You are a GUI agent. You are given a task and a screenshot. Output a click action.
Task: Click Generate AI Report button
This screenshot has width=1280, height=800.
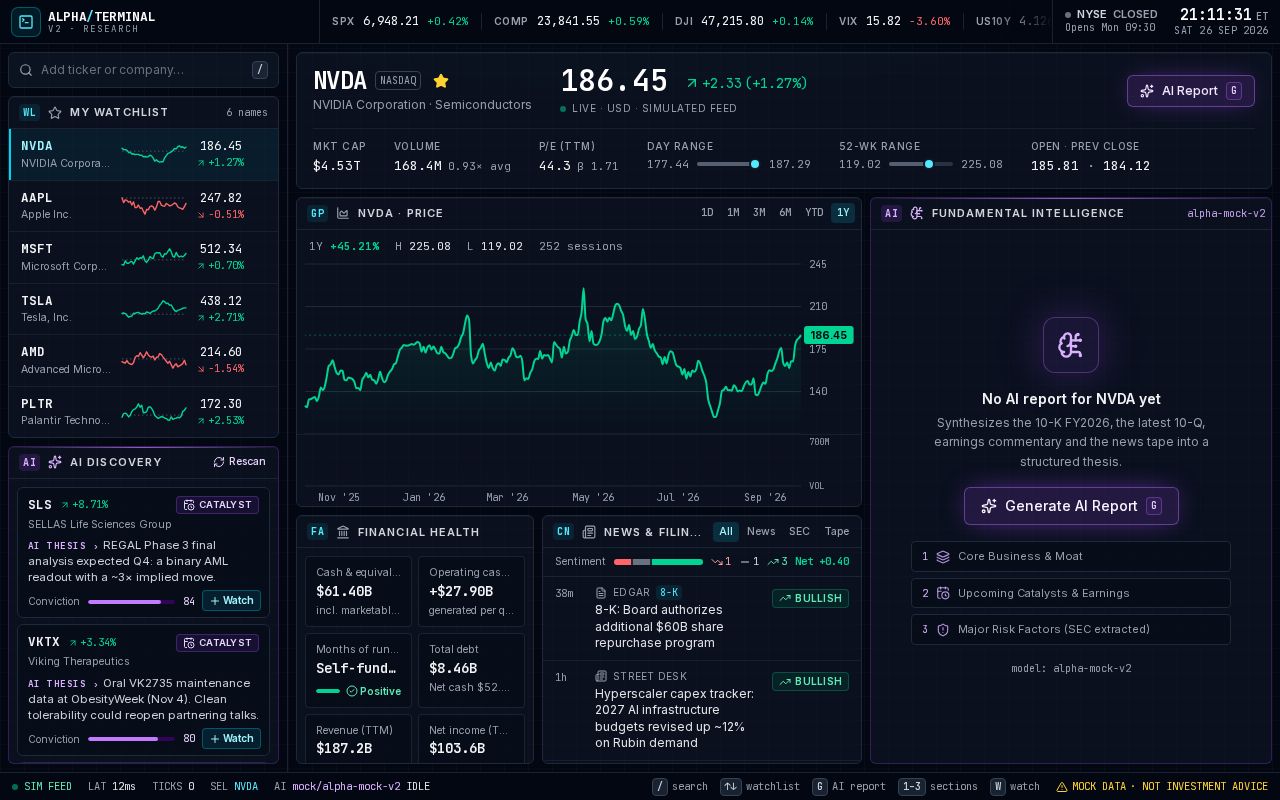[x=1071, y=506]
